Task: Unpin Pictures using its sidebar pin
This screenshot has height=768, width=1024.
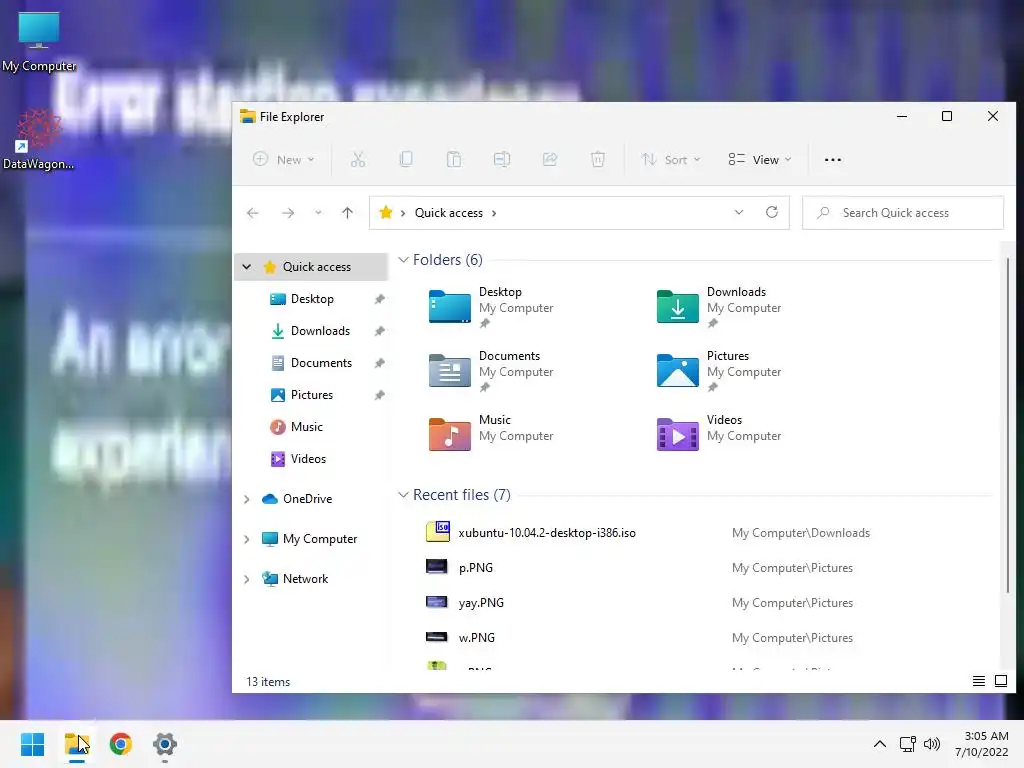Action: point(379,395)
